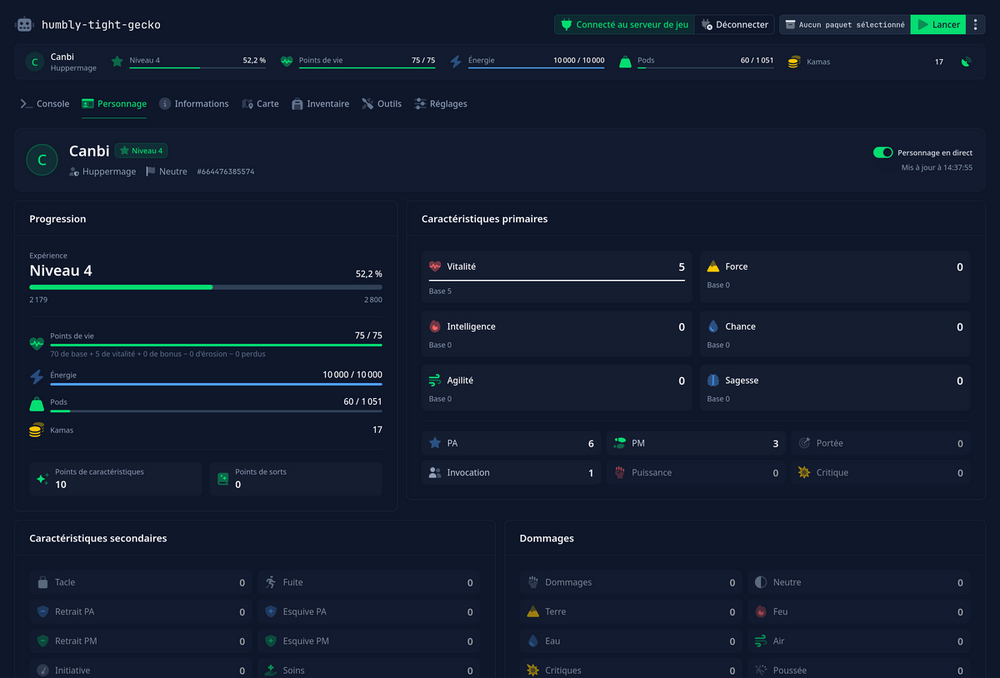Click the Invocation people icon
The width and height of the screenshot is (1000, 678).
pos(435,473)
